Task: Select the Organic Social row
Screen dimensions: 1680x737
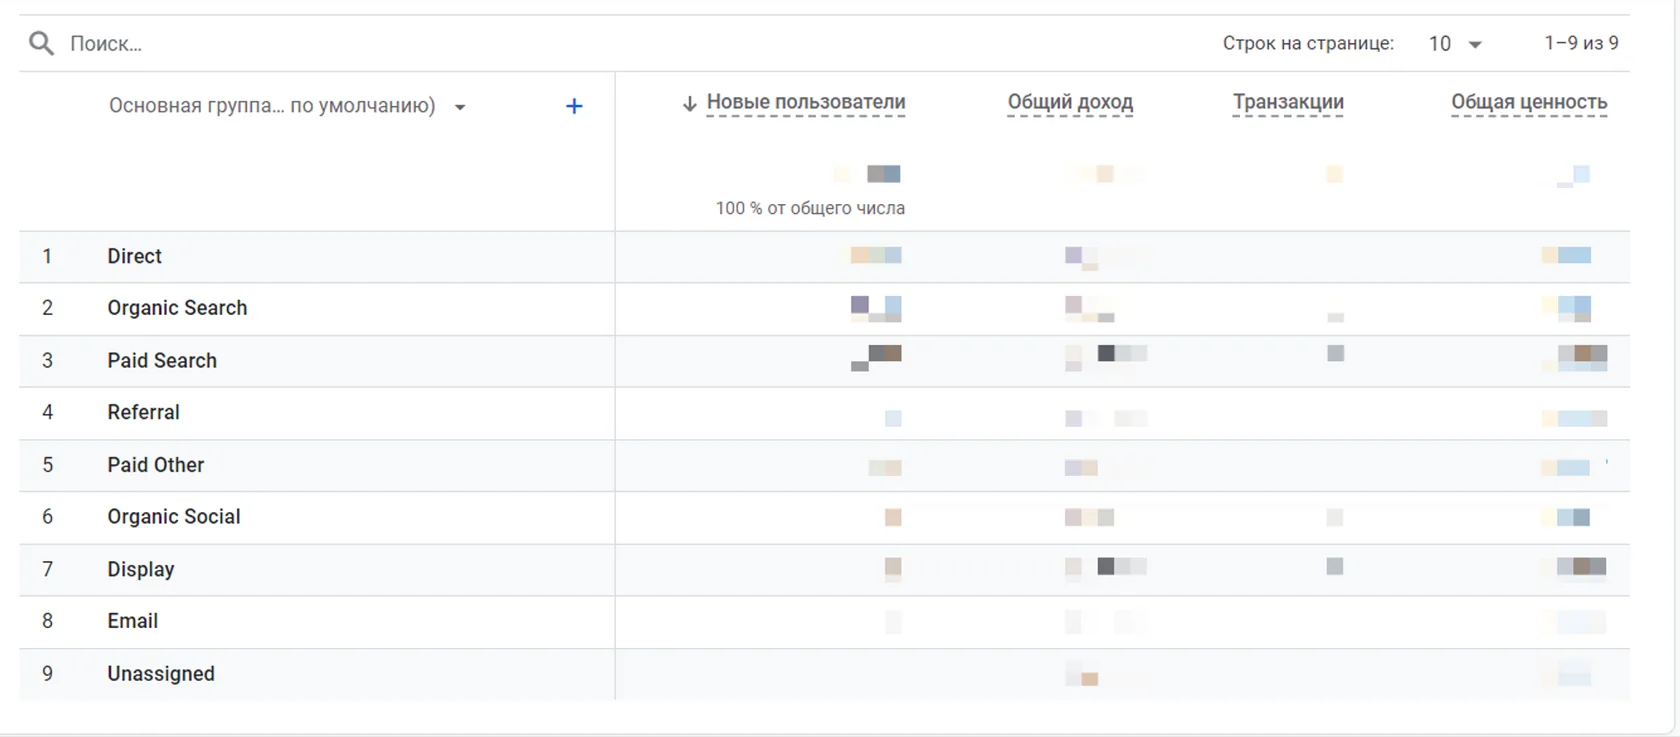Action: [x=824, y=517]
